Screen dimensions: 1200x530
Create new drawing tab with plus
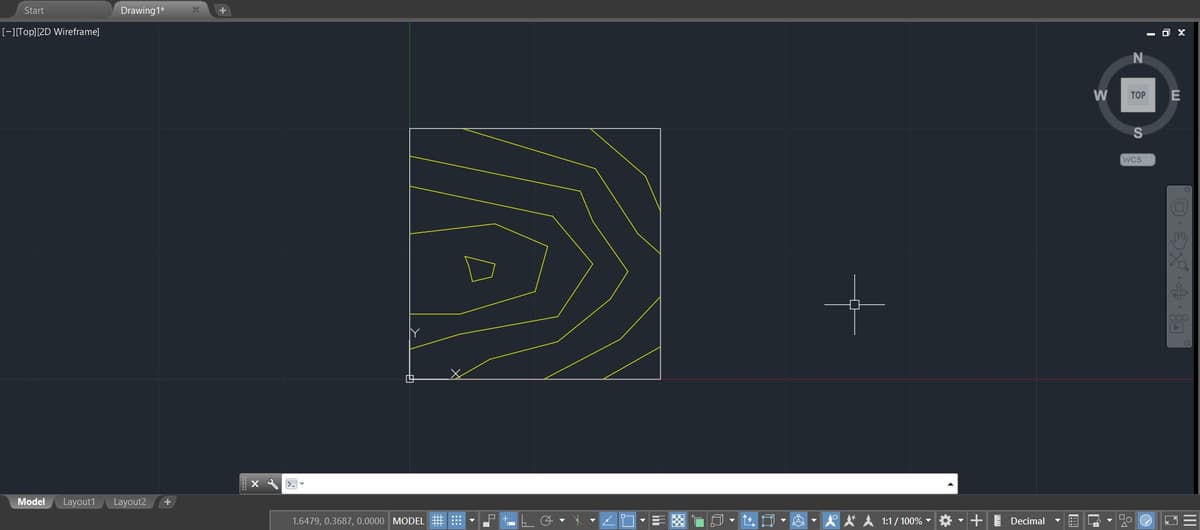pyautogui.click(x=223, y=11)
